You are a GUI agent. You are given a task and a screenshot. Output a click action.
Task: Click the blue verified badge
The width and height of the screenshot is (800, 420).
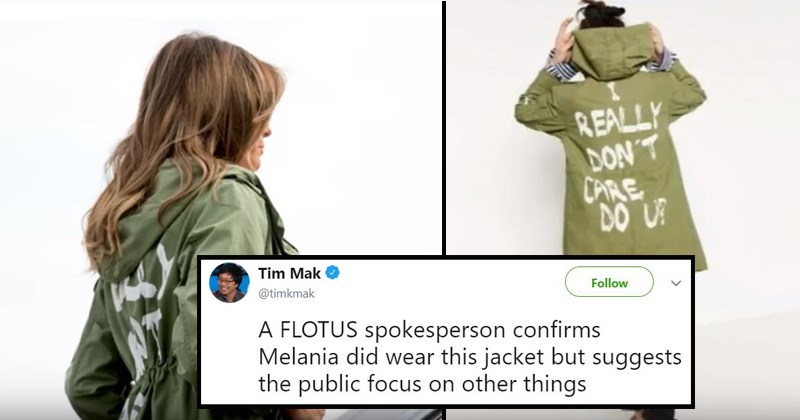click(333, 273)
